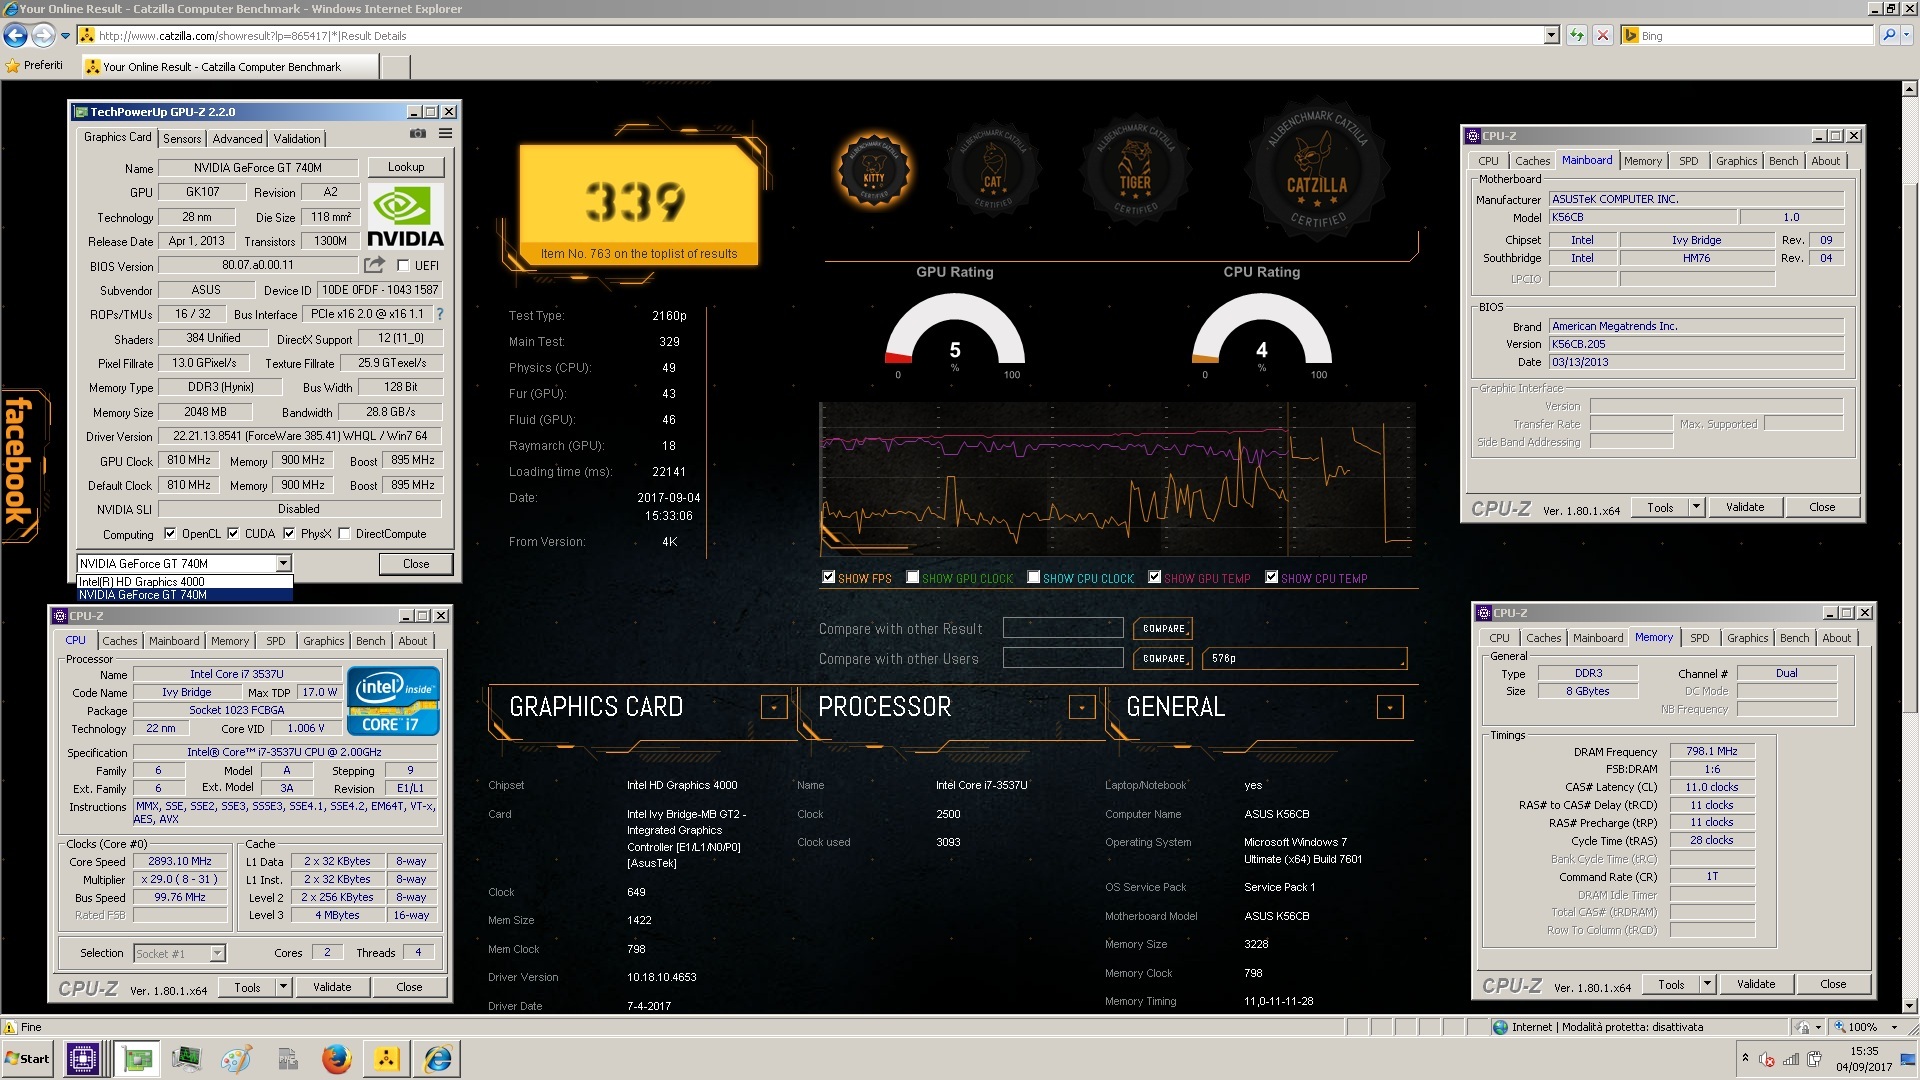Click the zoom level 100% control
The height and width of the screenshot is (1080, 1920).
pyautogui.click(x=1864, y=1027)
